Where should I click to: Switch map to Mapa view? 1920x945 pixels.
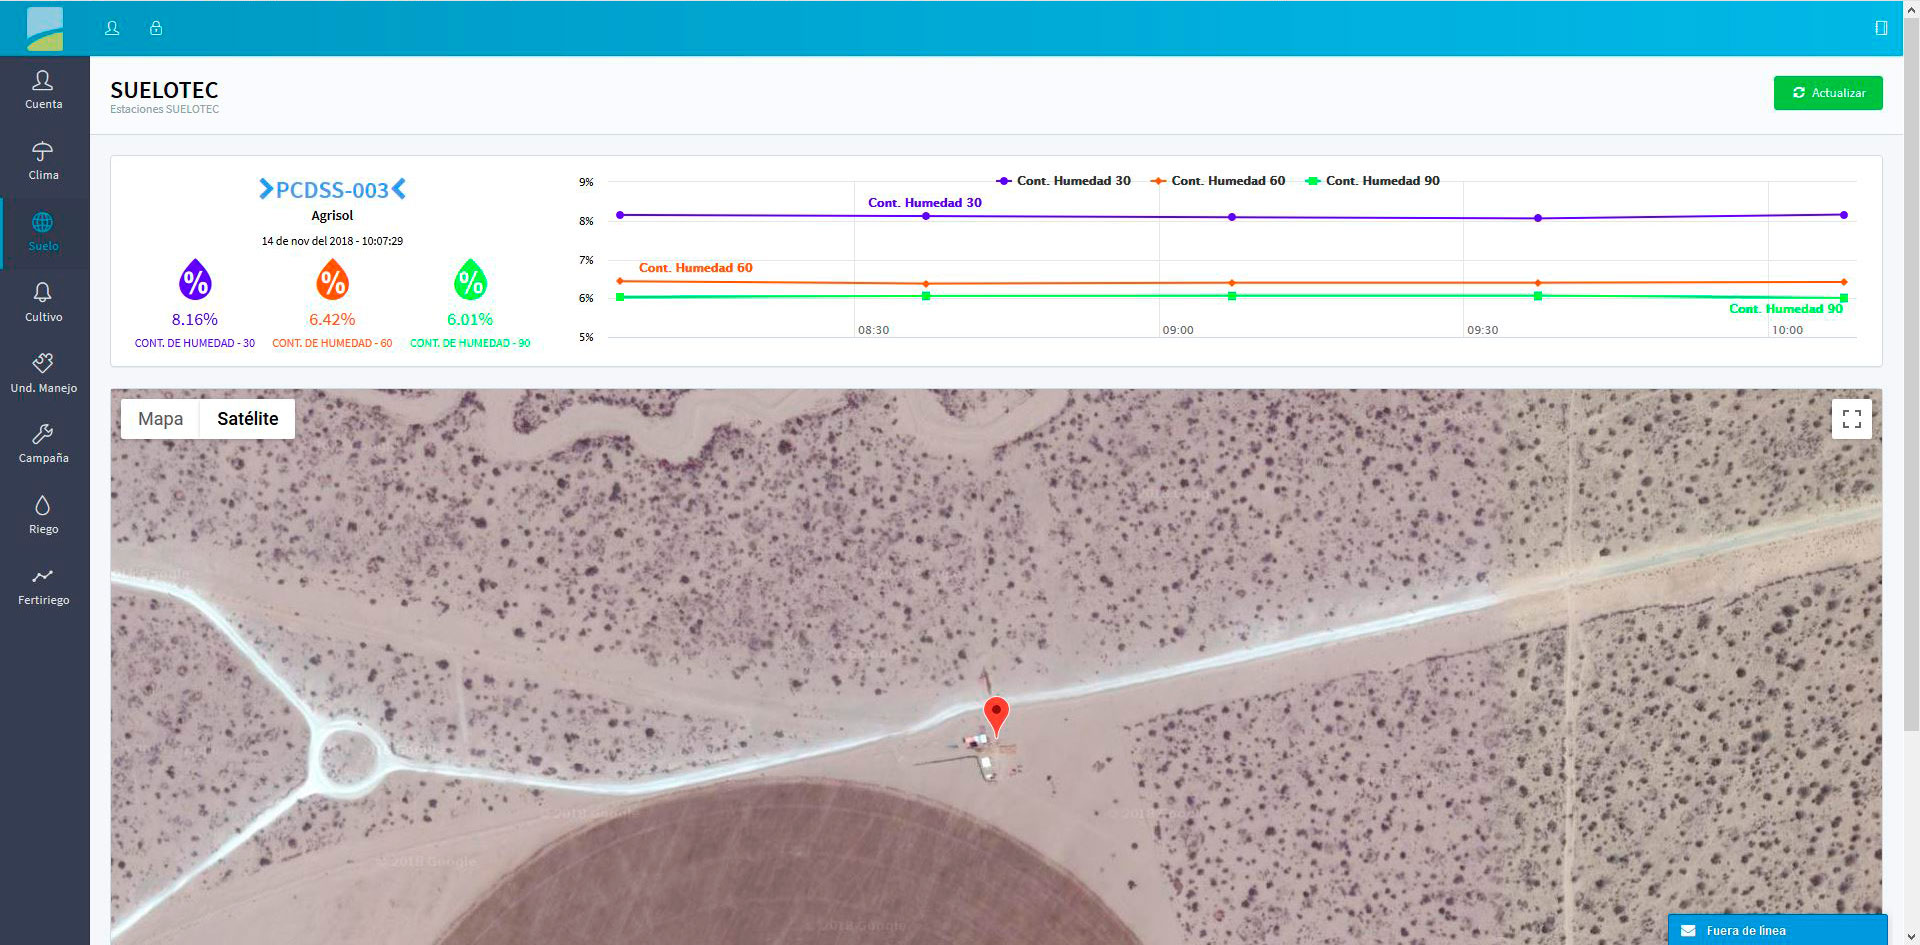[160, 419]
